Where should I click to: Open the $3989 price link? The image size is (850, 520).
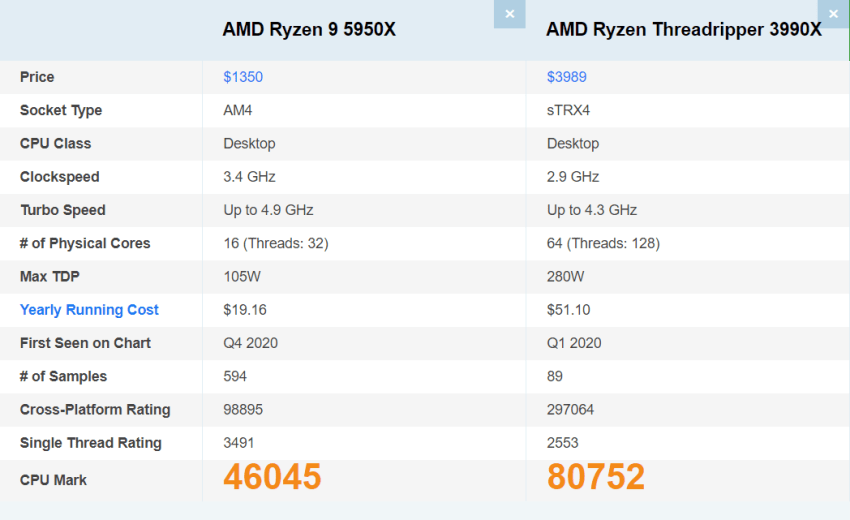click(567, 77)
